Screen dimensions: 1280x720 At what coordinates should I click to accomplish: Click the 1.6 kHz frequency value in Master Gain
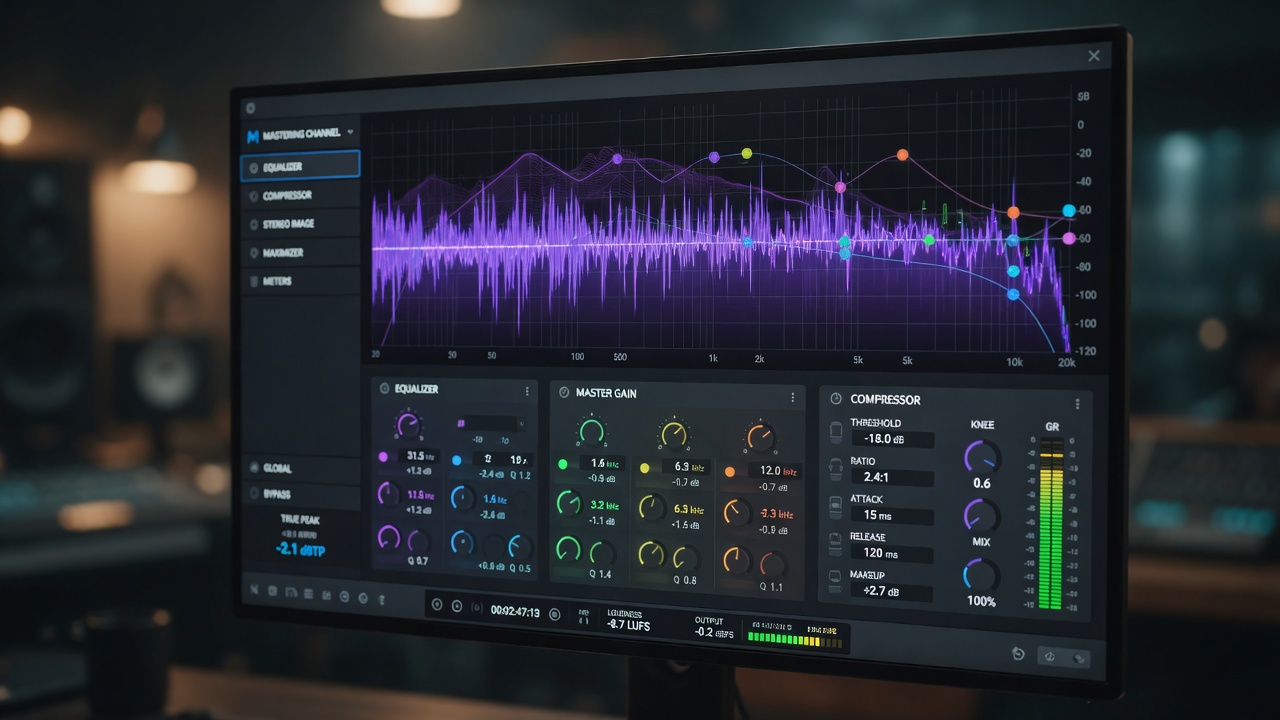point(605,464)
